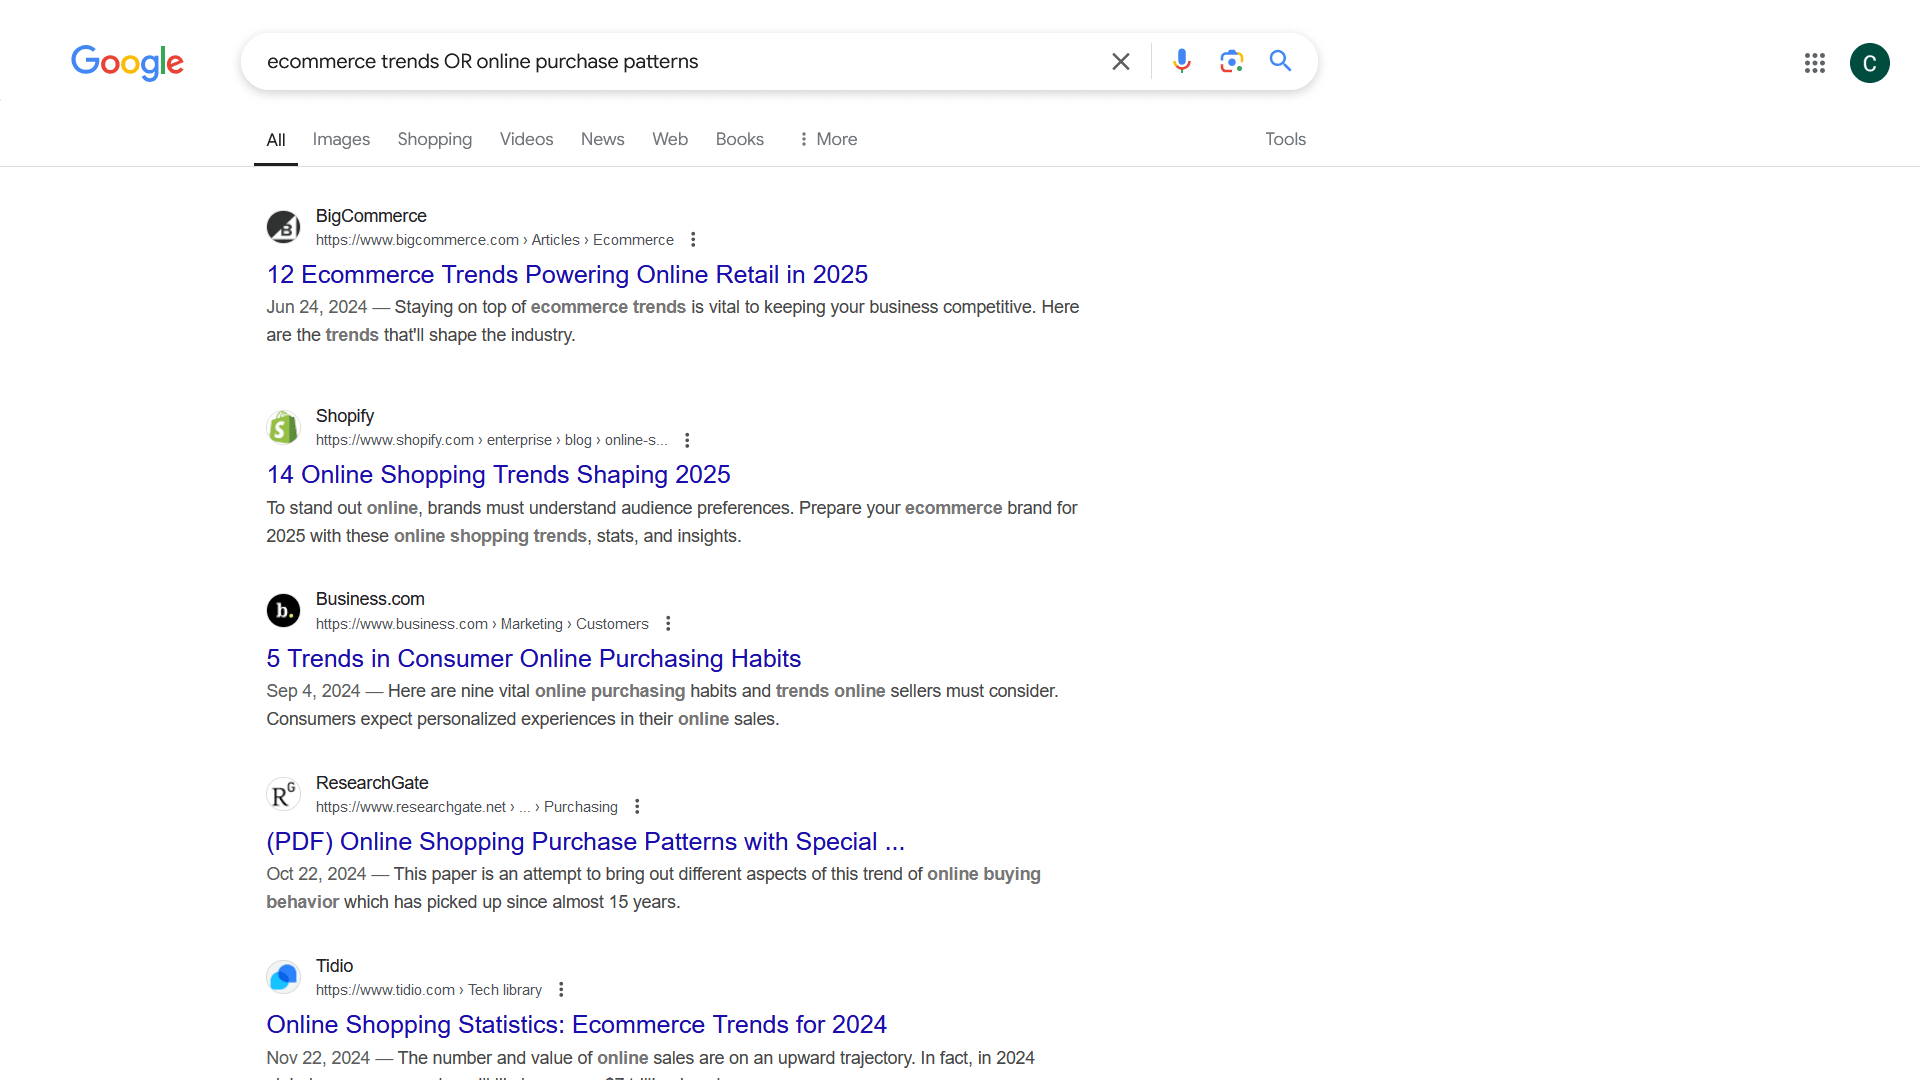Screen dimensions: 1920x1080
Task: Switch to the News tab
Action: click(x=603, y=139)
